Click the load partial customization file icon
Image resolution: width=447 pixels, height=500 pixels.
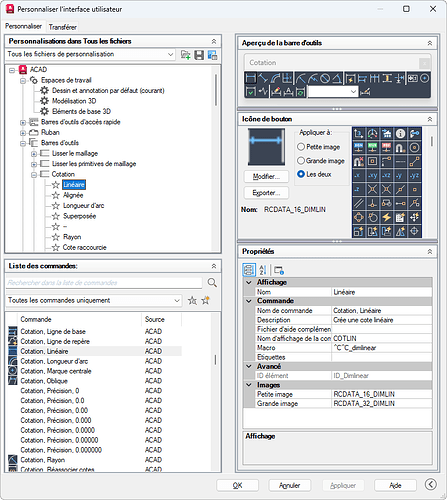click(185, 55)
